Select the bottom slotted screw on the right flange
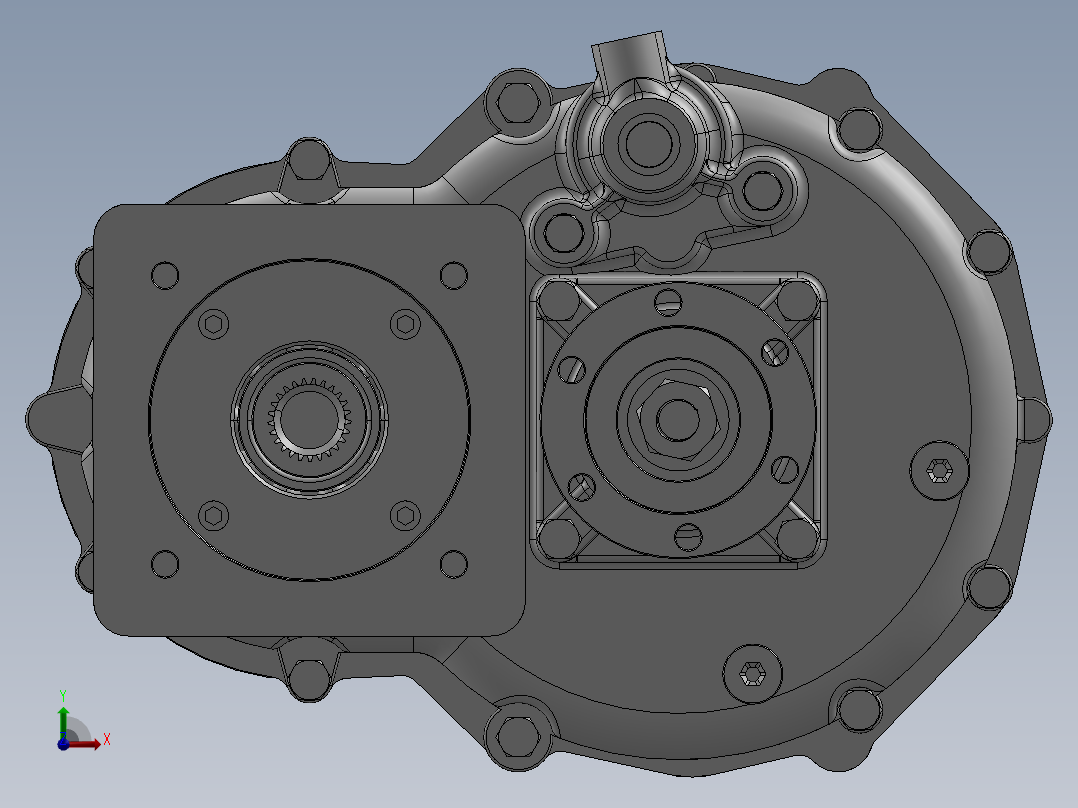The width and height of the screenshot is (1078, 808). tap(688, 537)
